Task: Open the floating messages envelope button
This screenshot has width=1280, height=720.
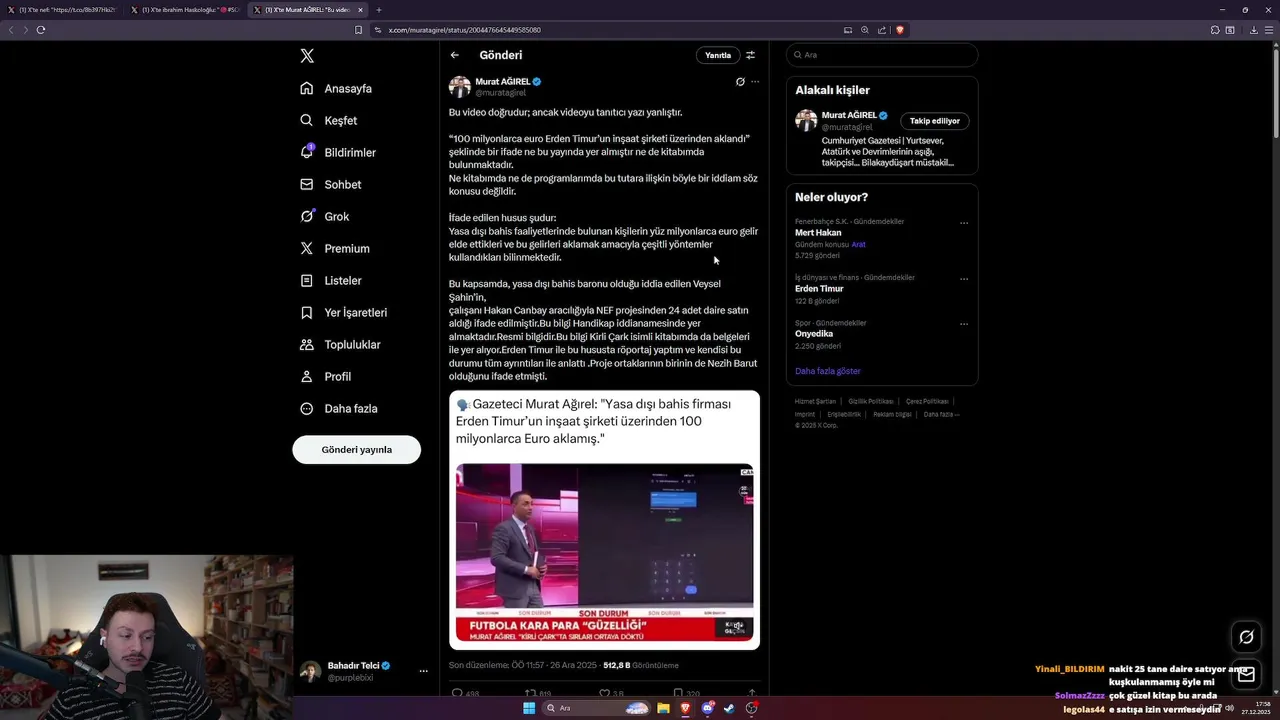Action: (1246, 675)
